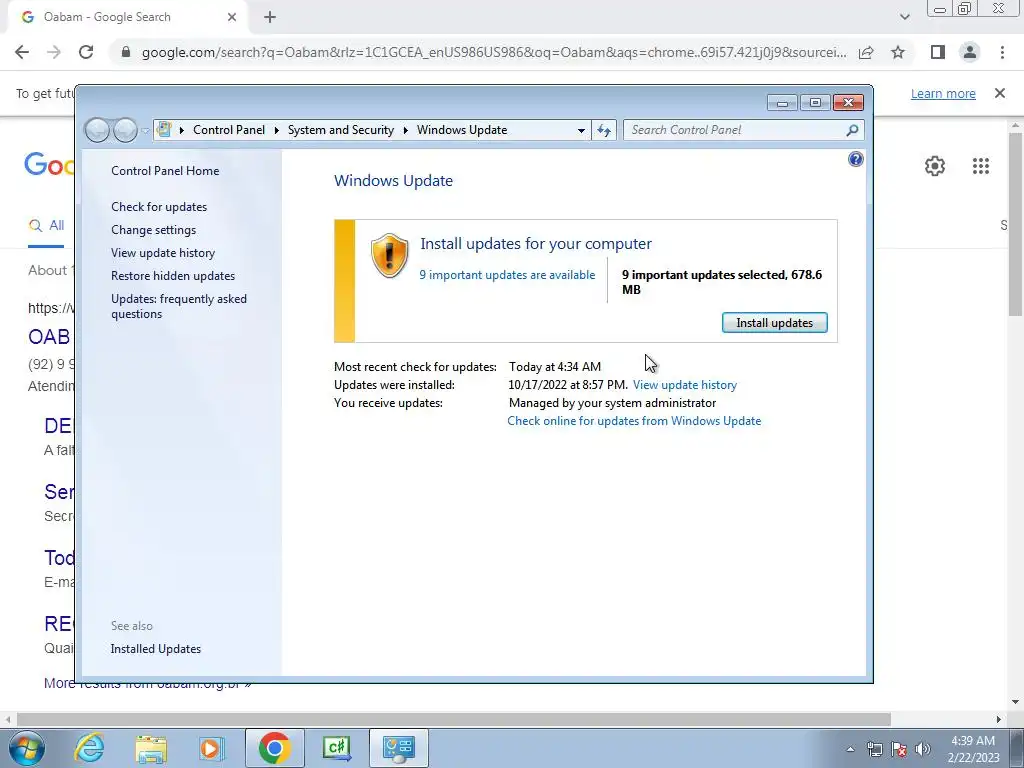1024x768 pixels.
Task: Click the help question mark icon
Action: pyautogui.click(x=856, y=159)
